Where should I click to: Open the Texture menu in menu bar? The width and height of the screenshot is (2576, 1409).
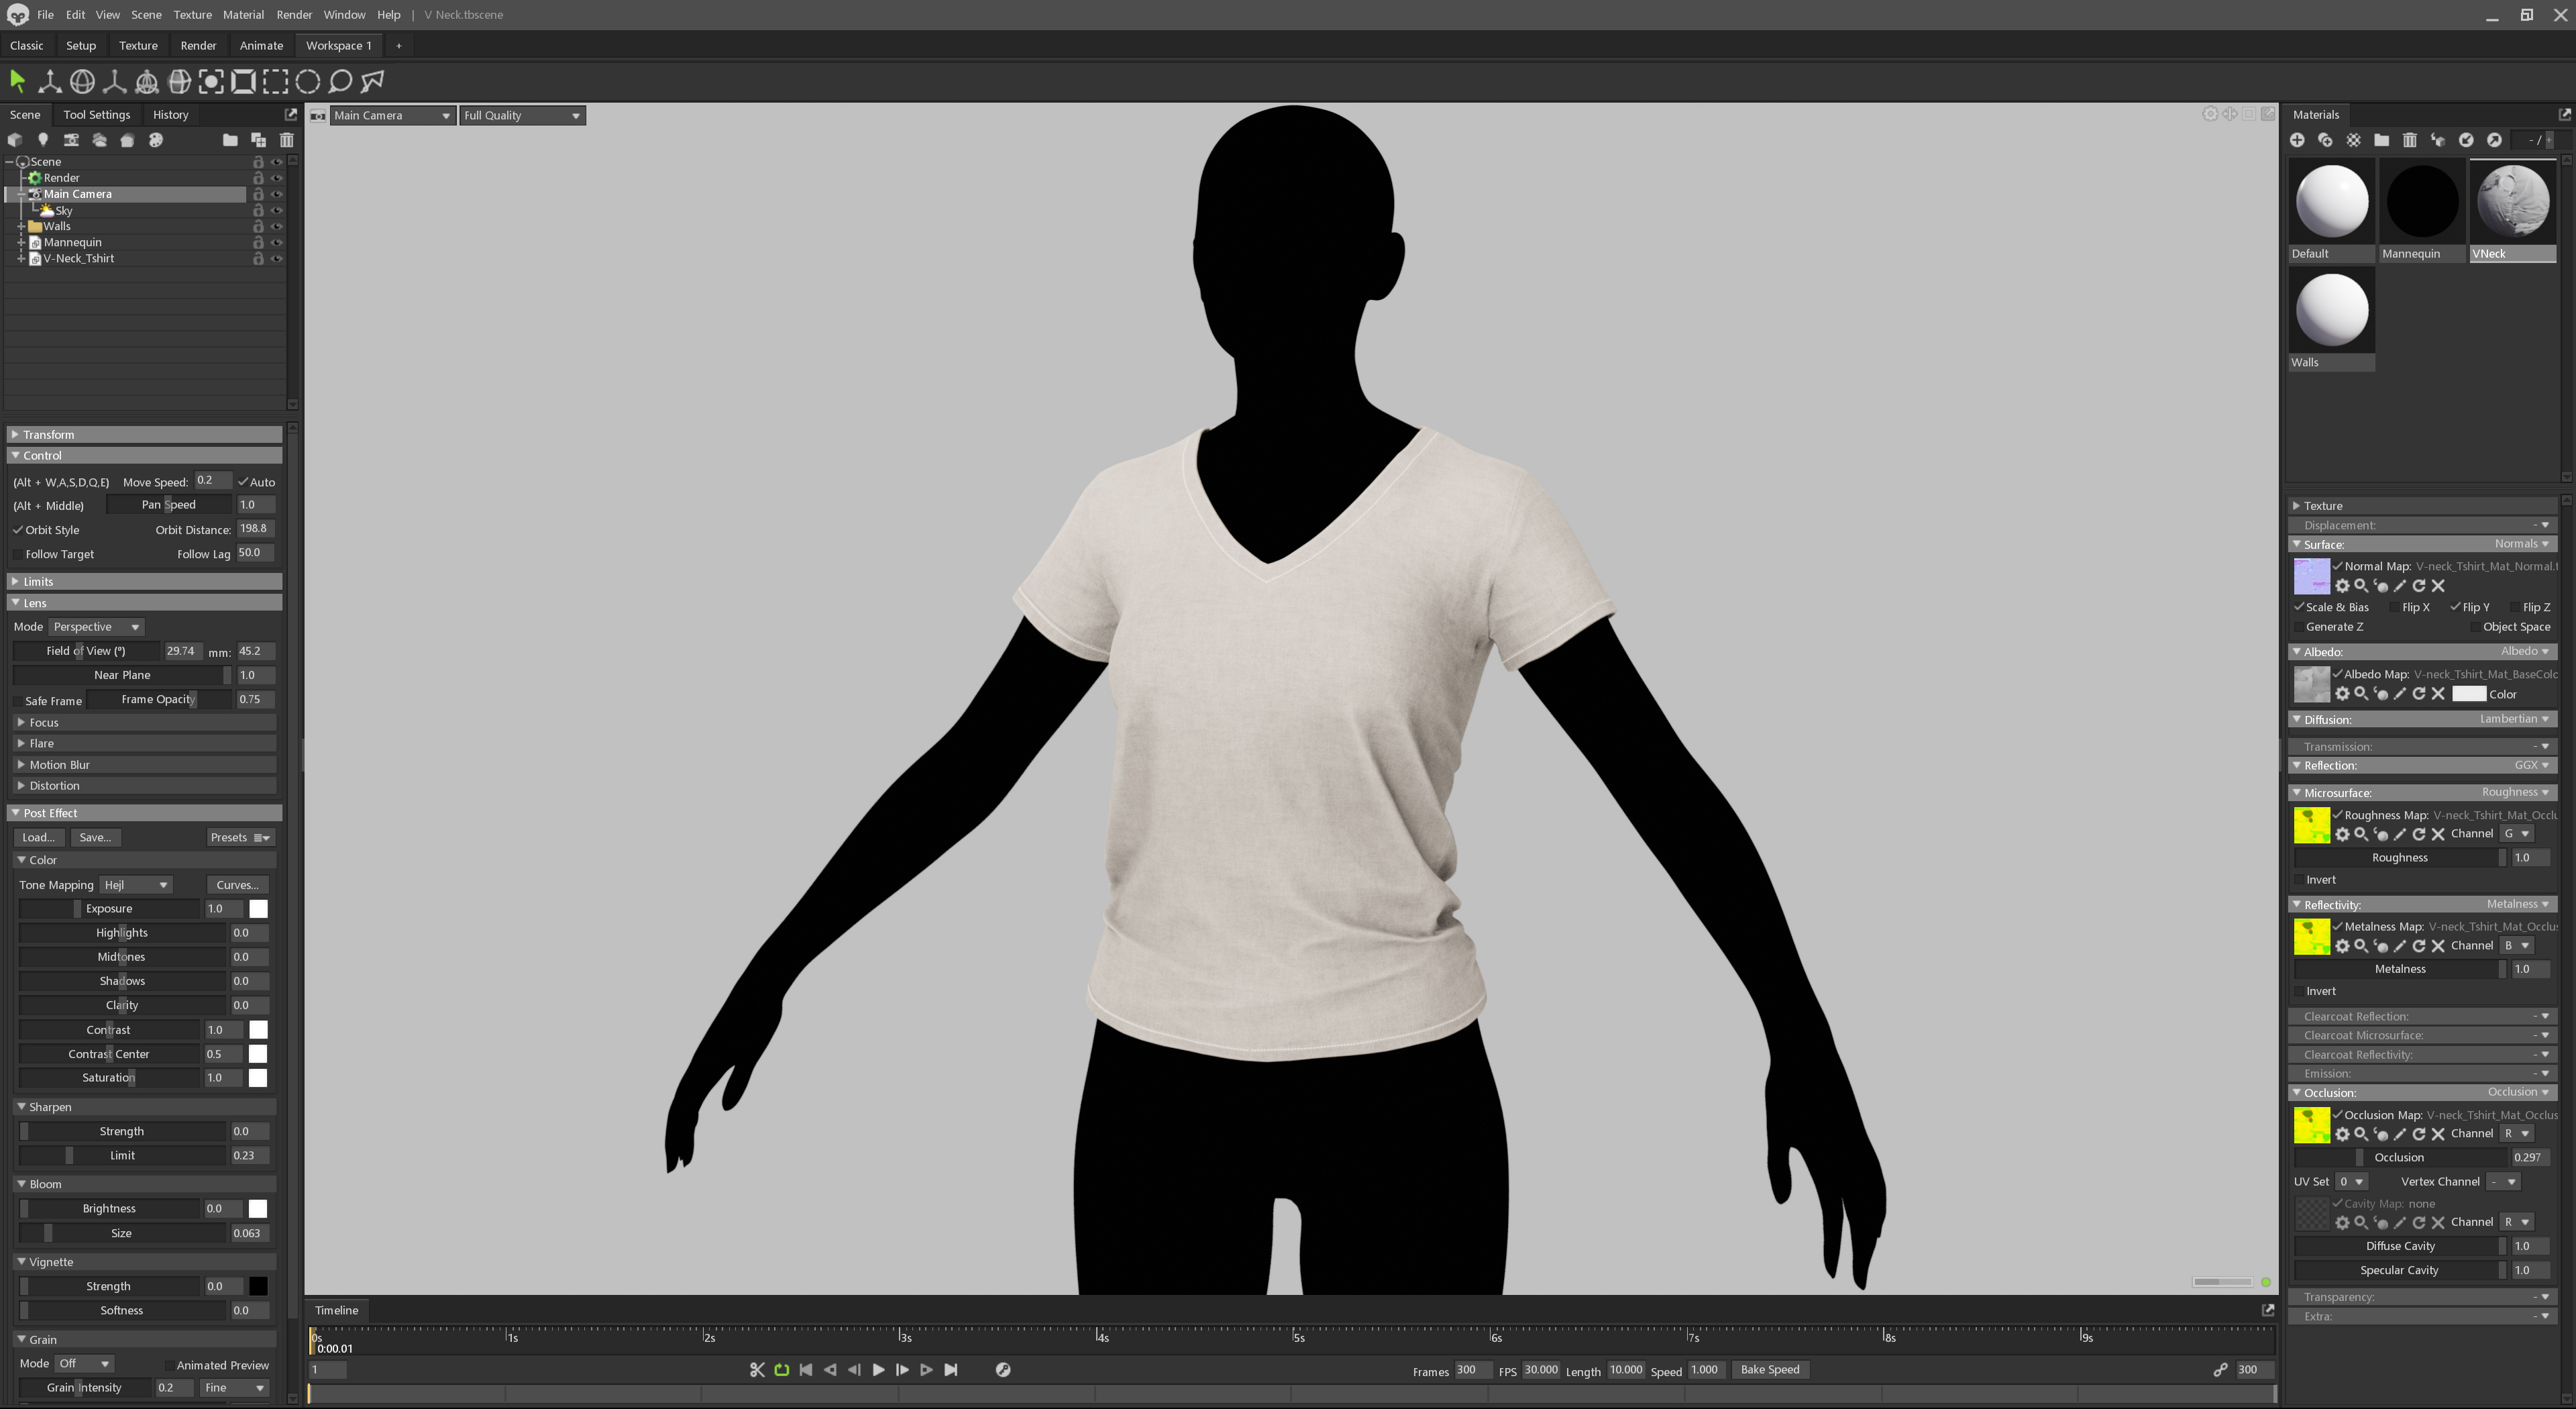coord(192,14)
